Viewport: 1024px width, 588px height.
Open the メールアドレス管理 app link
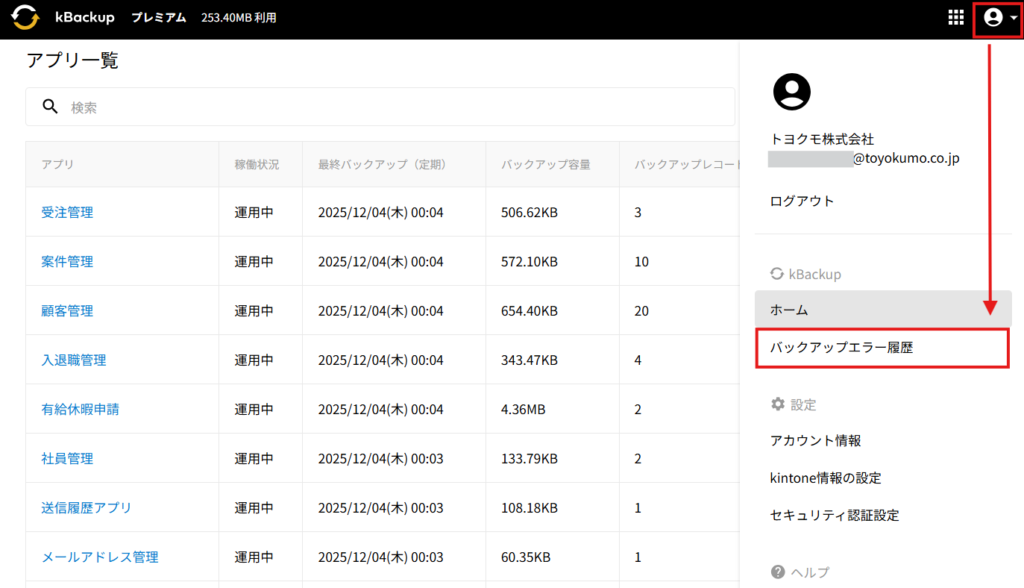pos(99,557)
